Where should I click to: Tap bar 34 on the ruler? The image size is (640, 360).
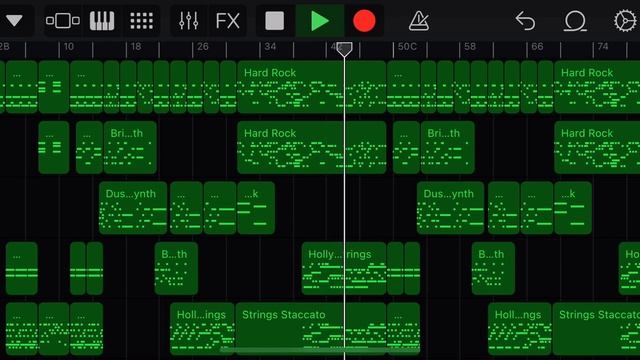coord(270,47)
